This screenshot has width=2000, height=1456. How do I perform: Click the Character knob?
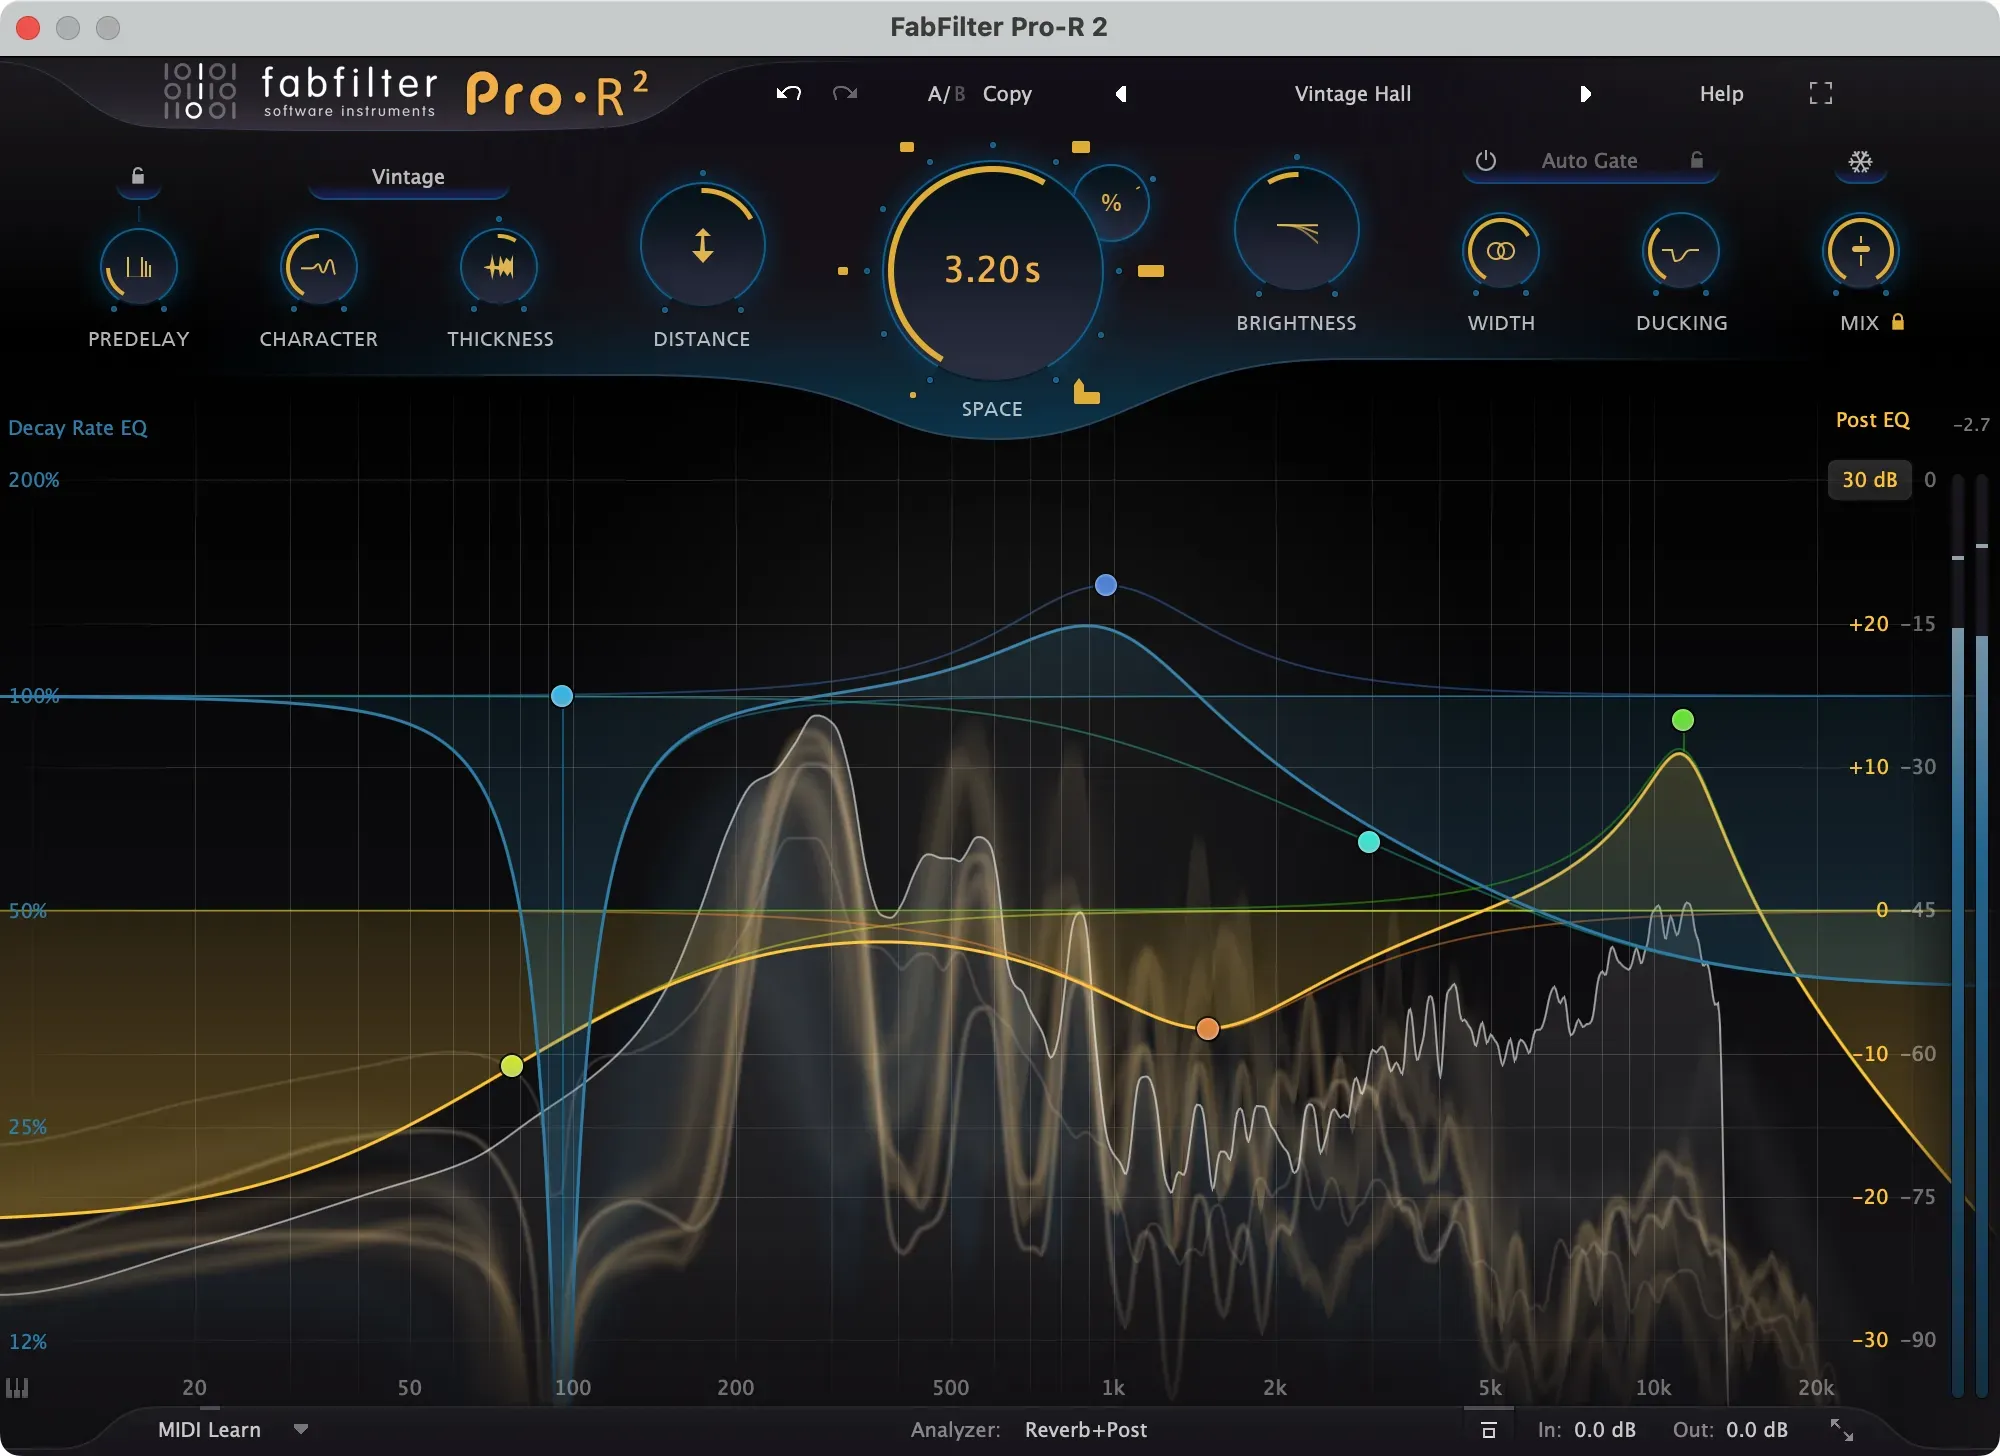[318, 267]
